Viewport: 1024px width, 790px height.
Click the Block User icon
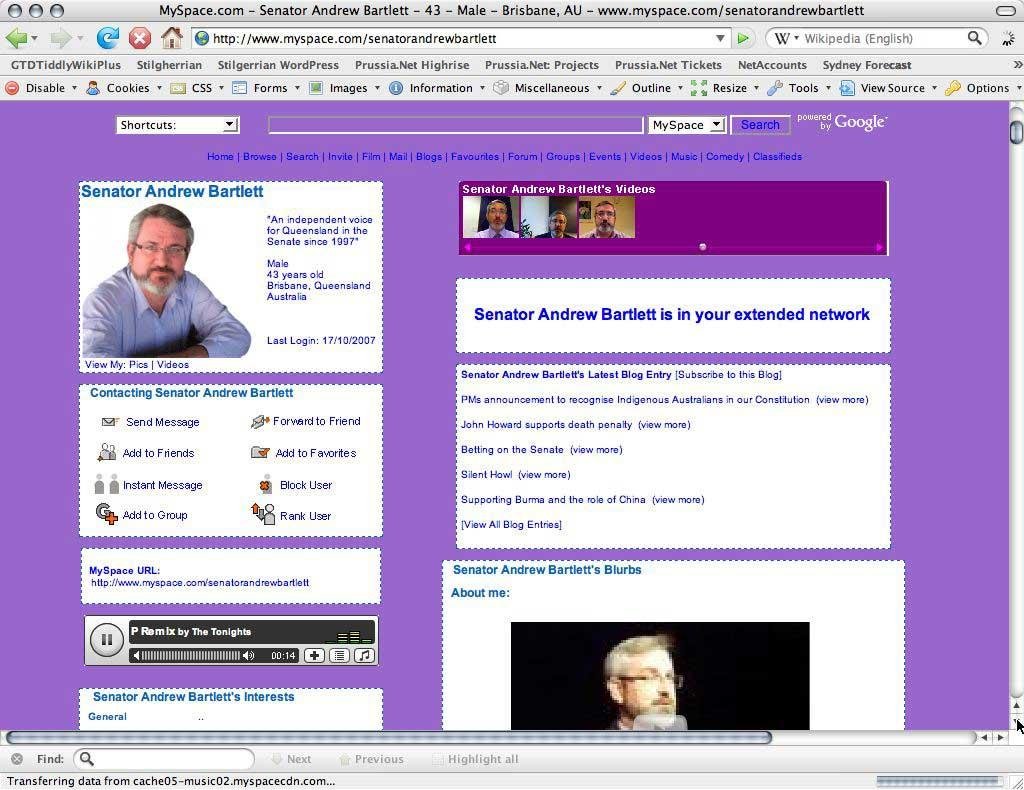264,484
